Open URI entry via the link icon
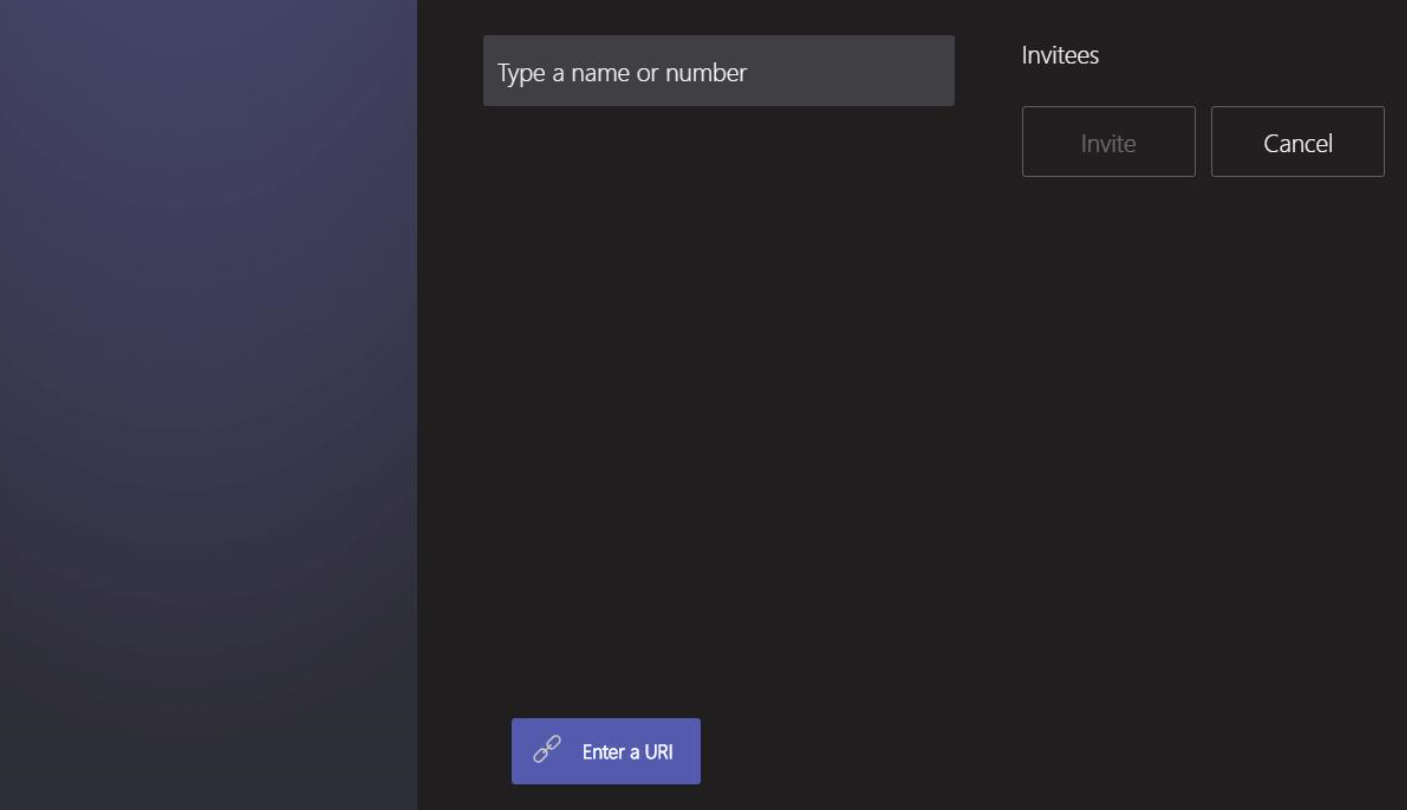1407x810 pixels. coord(547,750)
